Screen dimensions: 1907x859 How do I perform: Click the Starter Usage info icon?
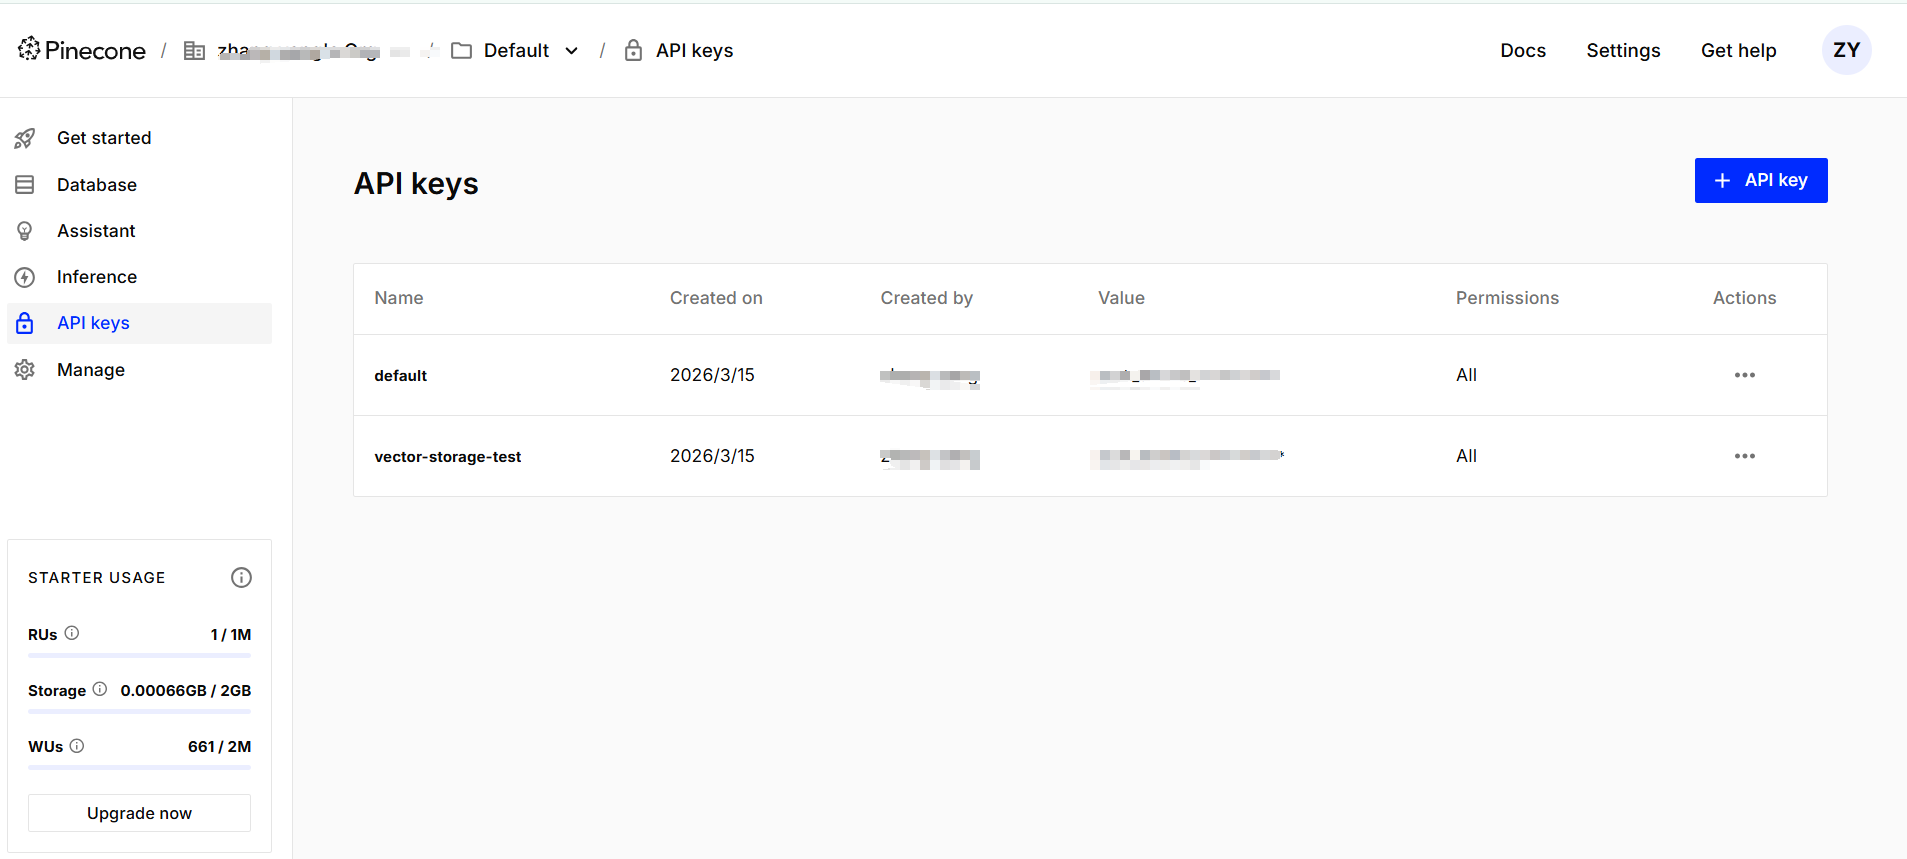coord(241,577)
